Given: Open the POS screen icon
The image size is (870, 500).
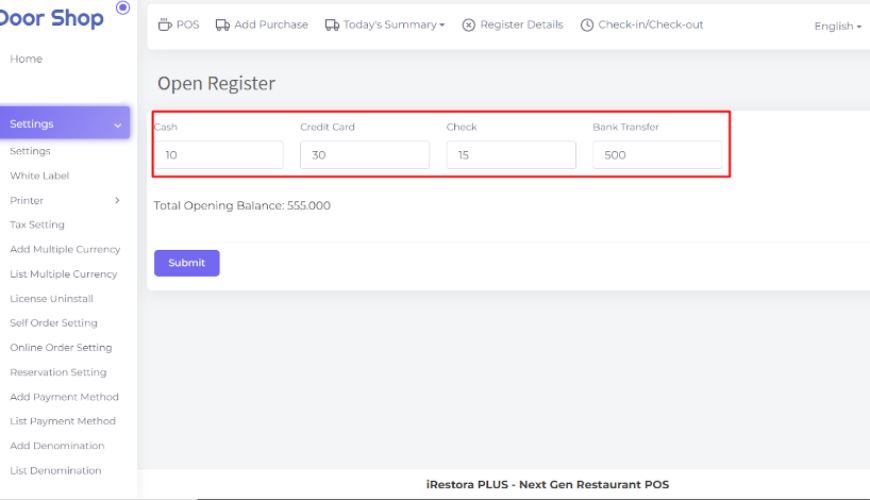Looking at the screenshot, I should point(166,25).
